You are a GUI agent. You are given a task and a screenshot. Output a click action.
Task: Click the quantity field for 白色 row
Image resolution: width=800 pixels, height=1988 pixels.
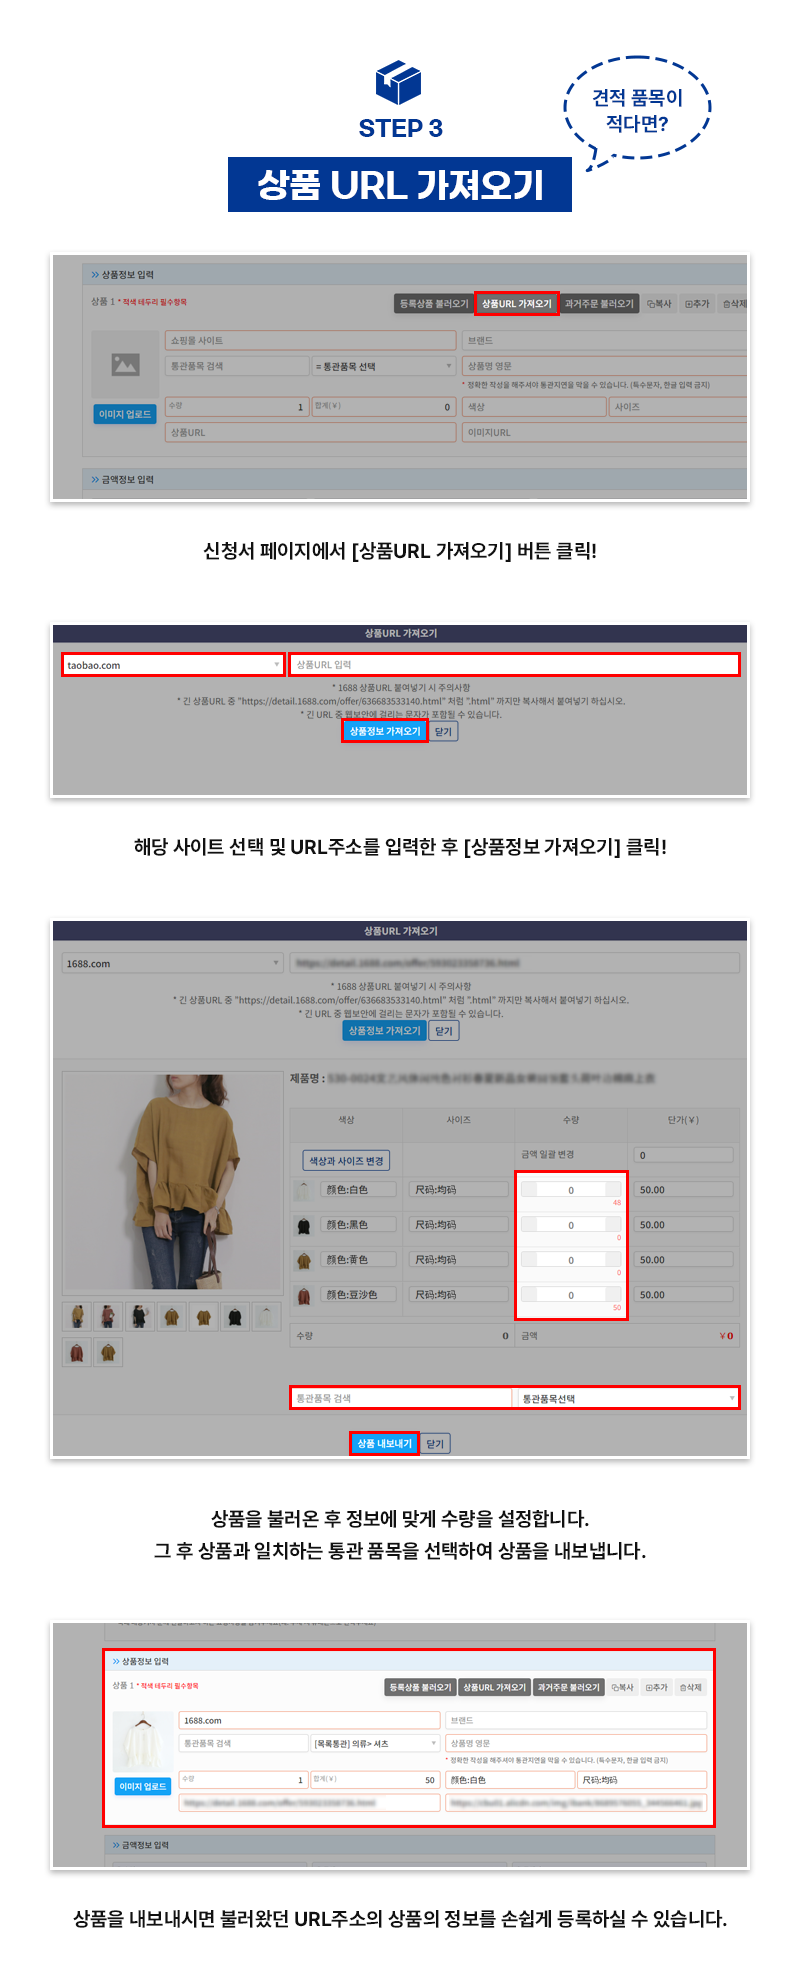tap(571, 1190)
